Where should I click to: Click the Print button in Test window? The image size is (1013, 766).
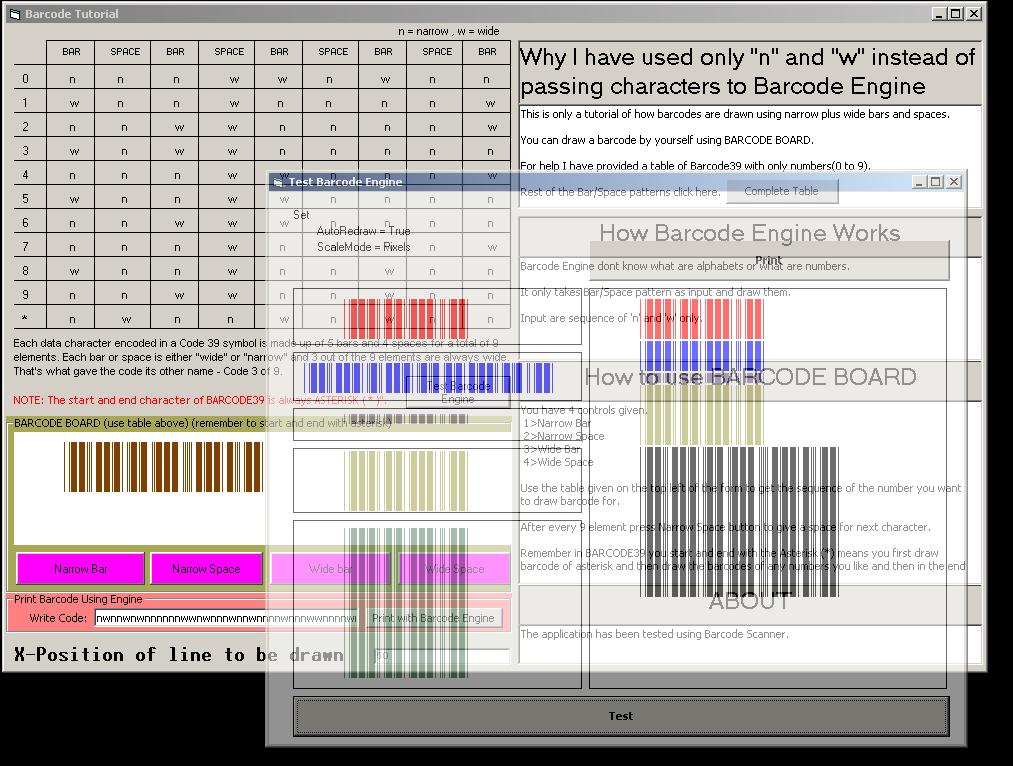coord(768,260)
